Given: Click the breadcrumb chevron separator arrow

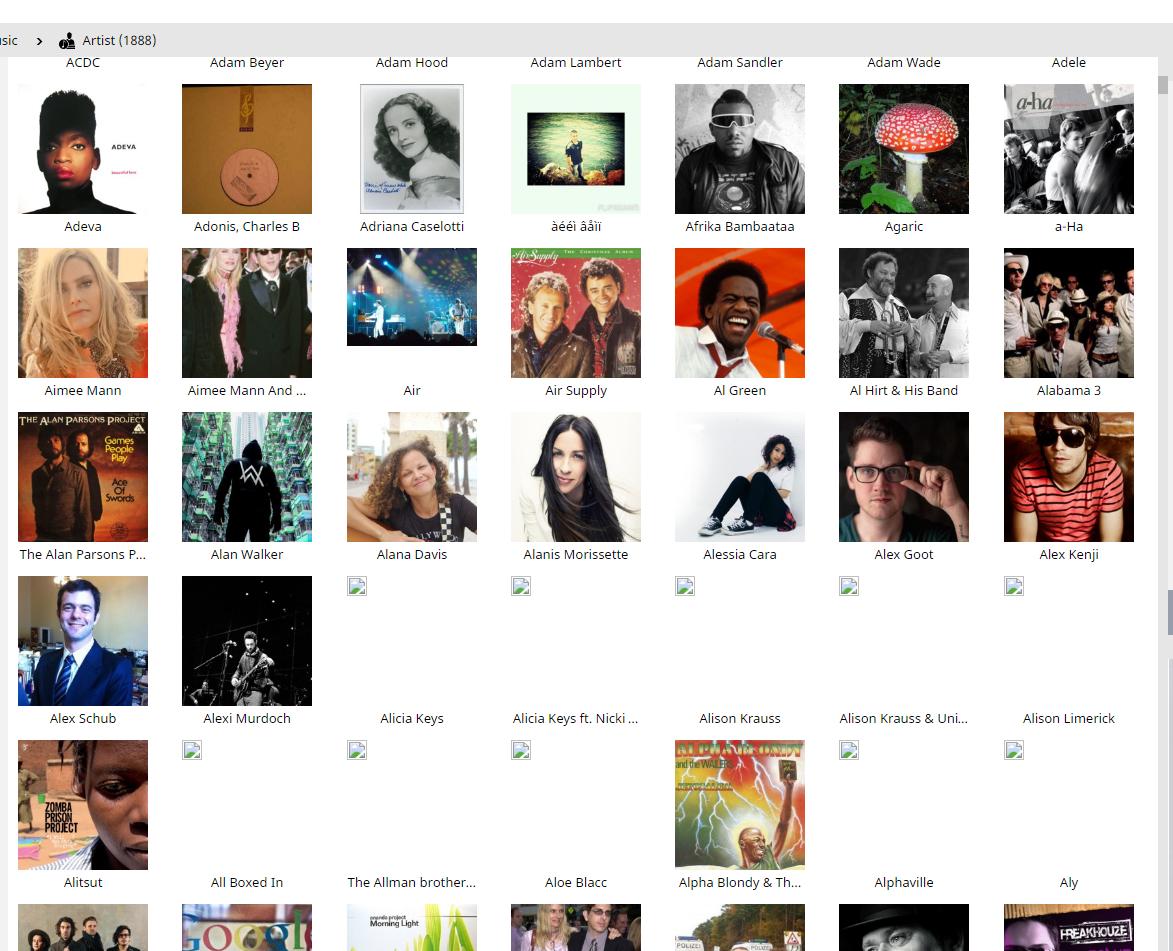Looking at the screenshot, I should [39, 41].
